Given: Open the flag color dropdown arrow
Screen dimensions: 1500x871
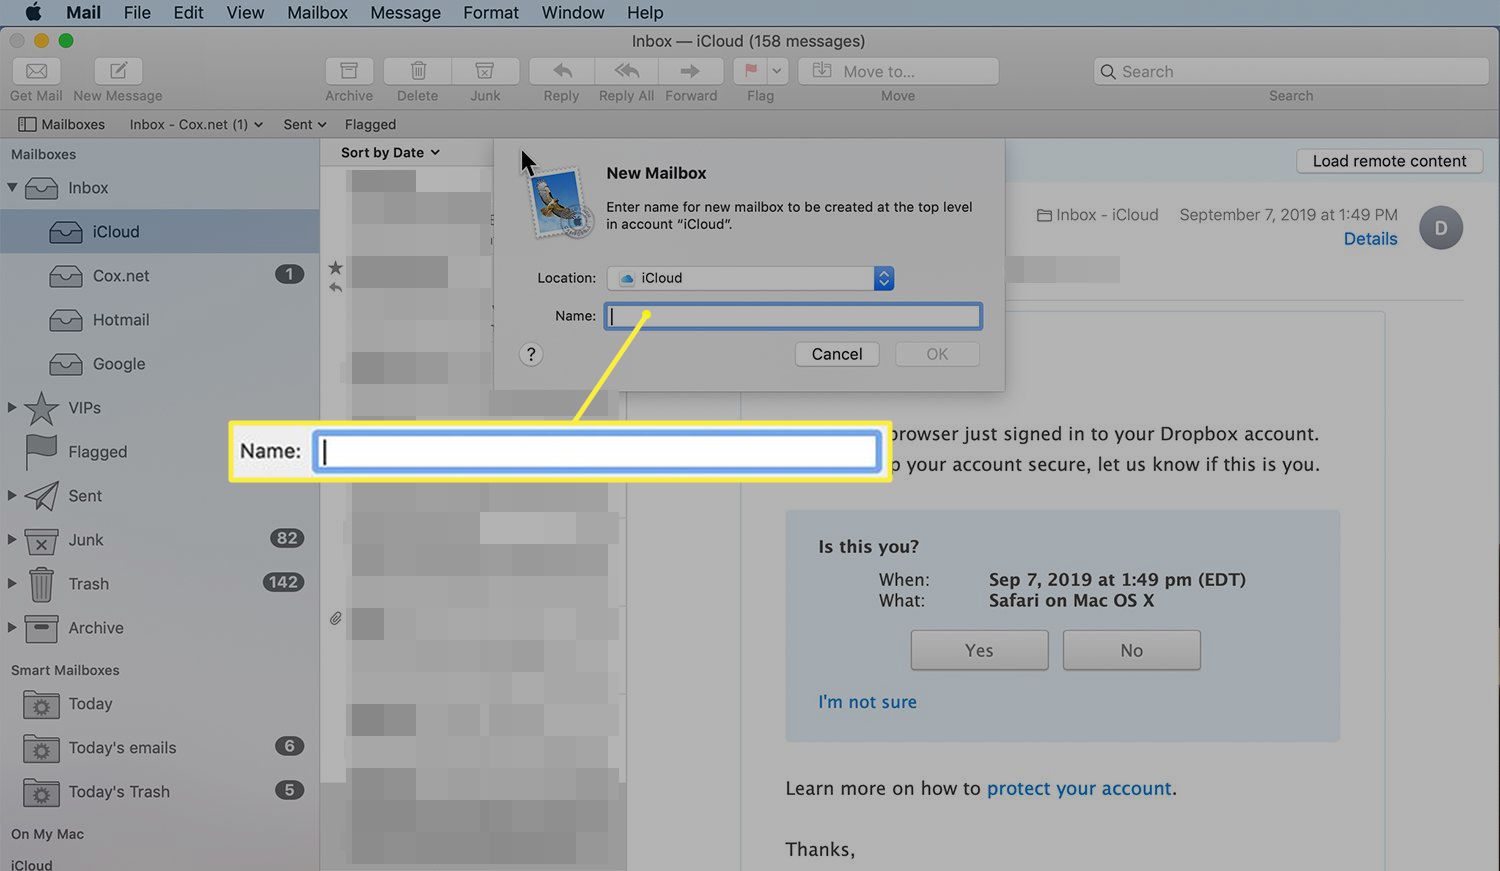Looking at the screenshot, I should (777, 71).
